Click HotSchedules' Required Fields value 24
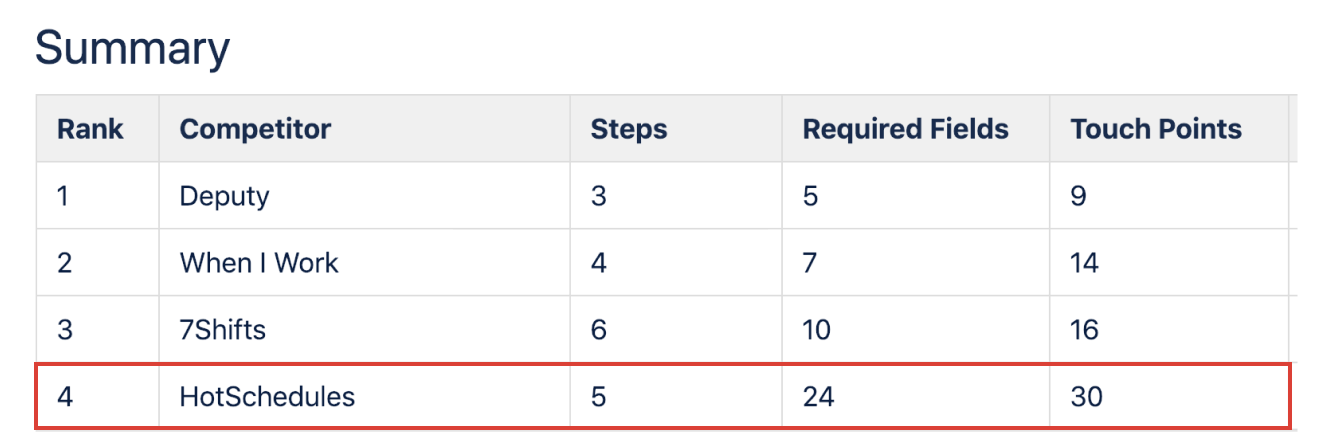The image size is (1326, 432). point(819,397)
